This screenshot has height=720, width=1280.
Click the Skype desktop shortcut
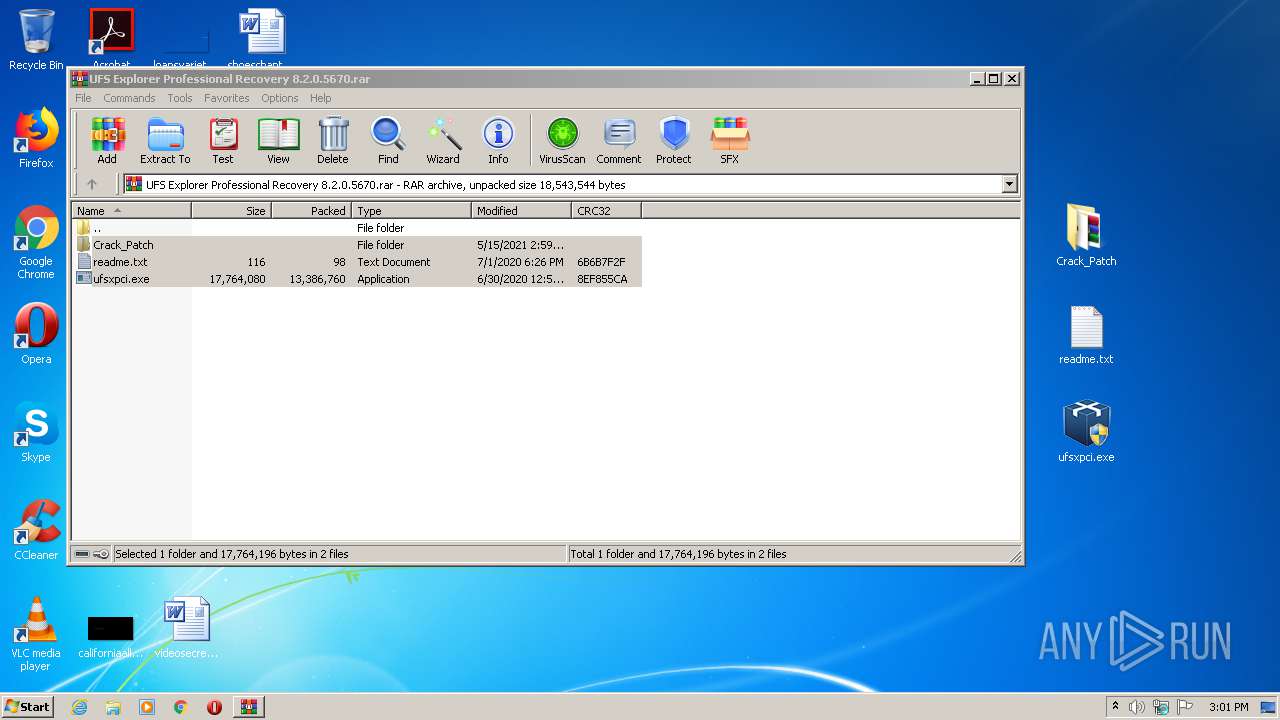click(x=36, y=432)
